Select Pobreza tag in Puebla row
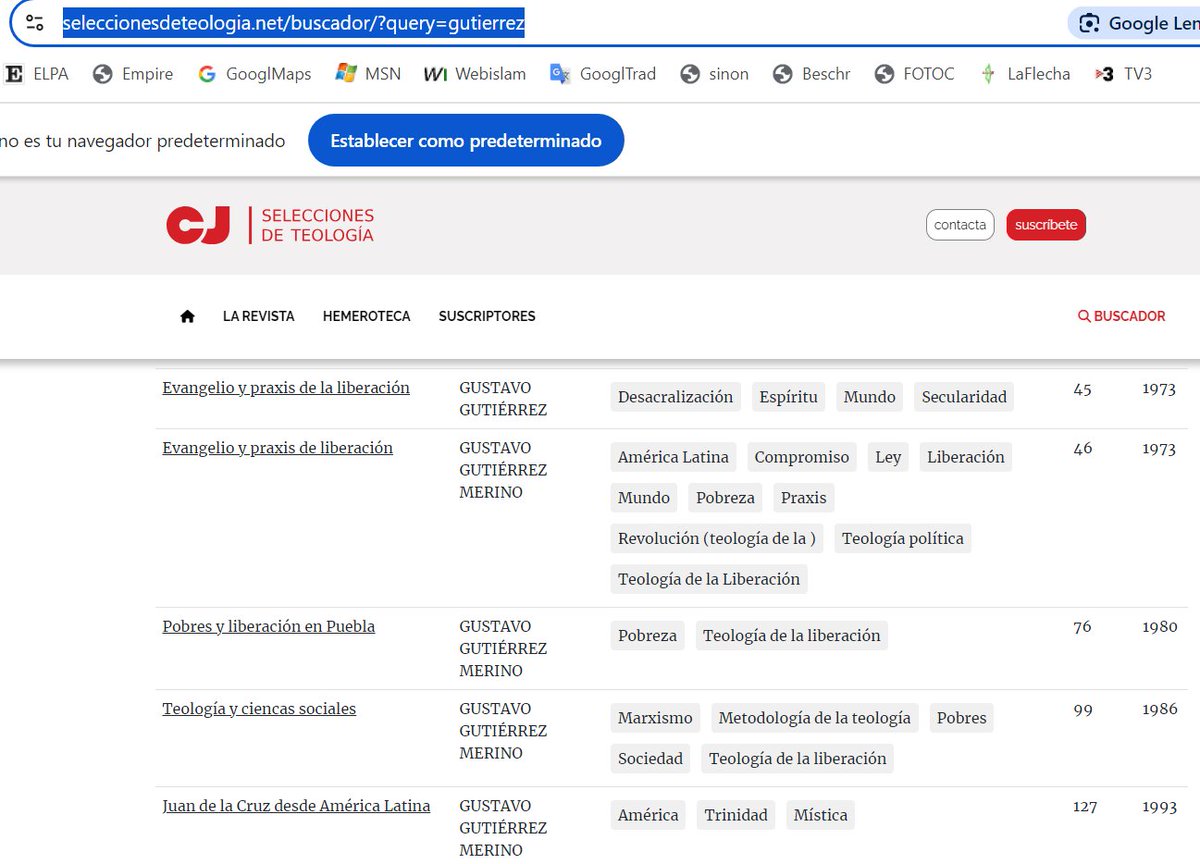 (648, 636)
